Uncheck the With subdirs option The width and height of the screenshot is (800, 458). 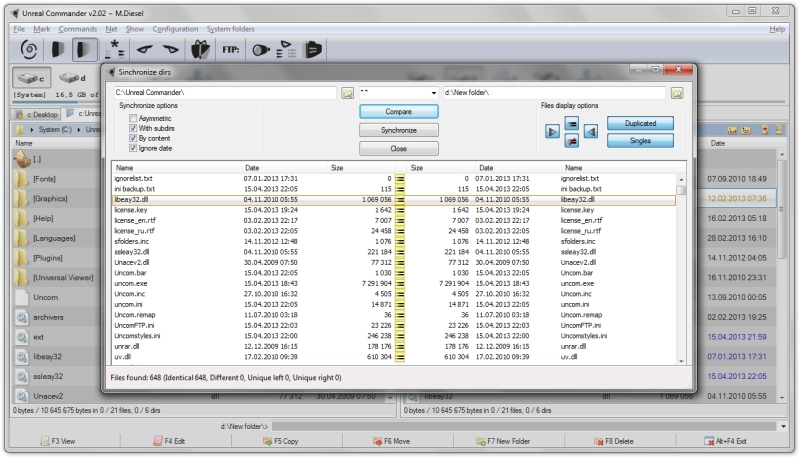pos(133,128)
